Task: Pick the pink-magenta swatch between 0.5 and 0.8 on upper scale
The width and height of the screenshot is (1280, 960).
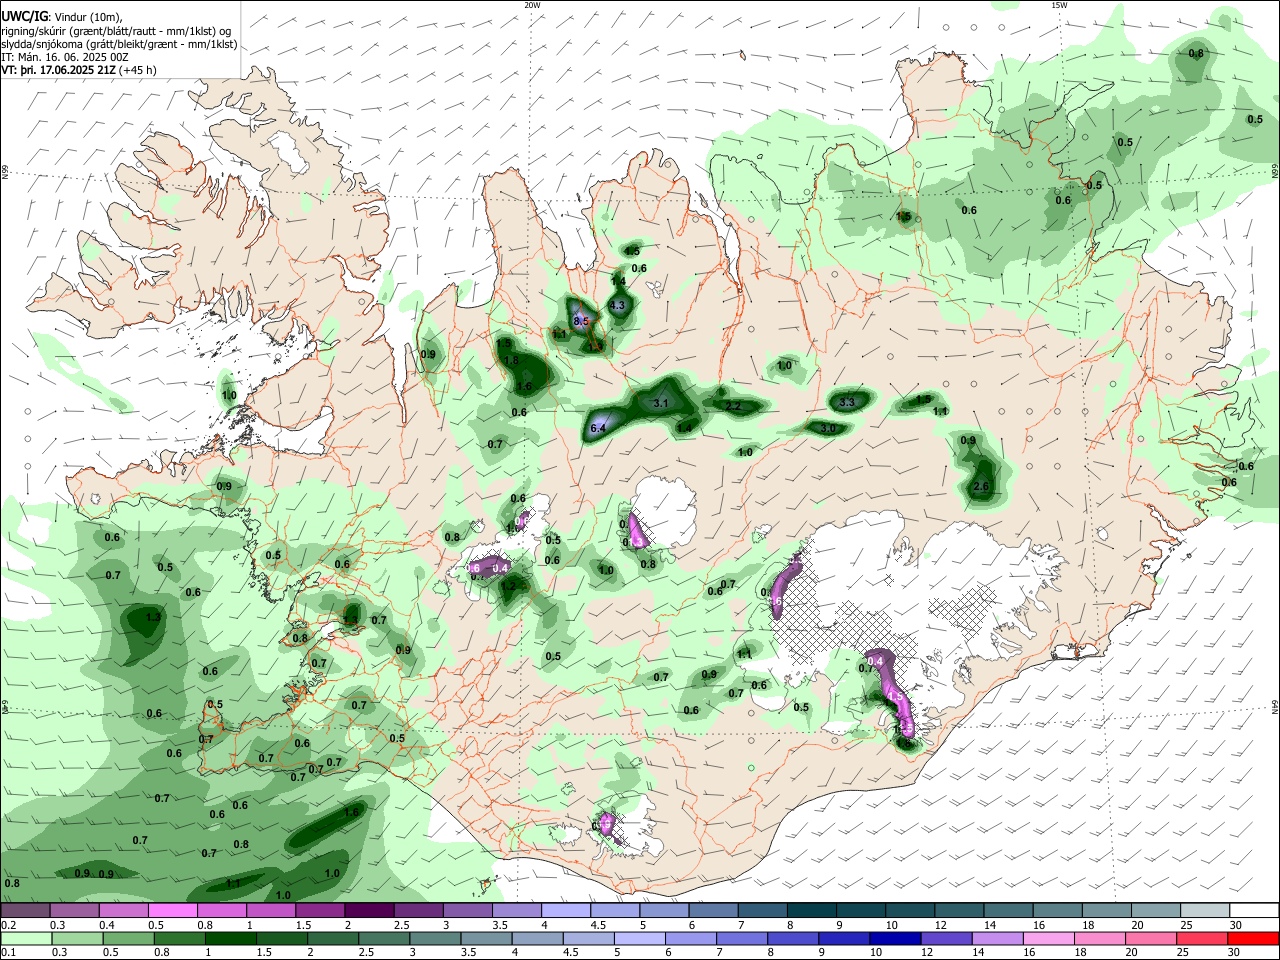Action: tap(172, 910)
